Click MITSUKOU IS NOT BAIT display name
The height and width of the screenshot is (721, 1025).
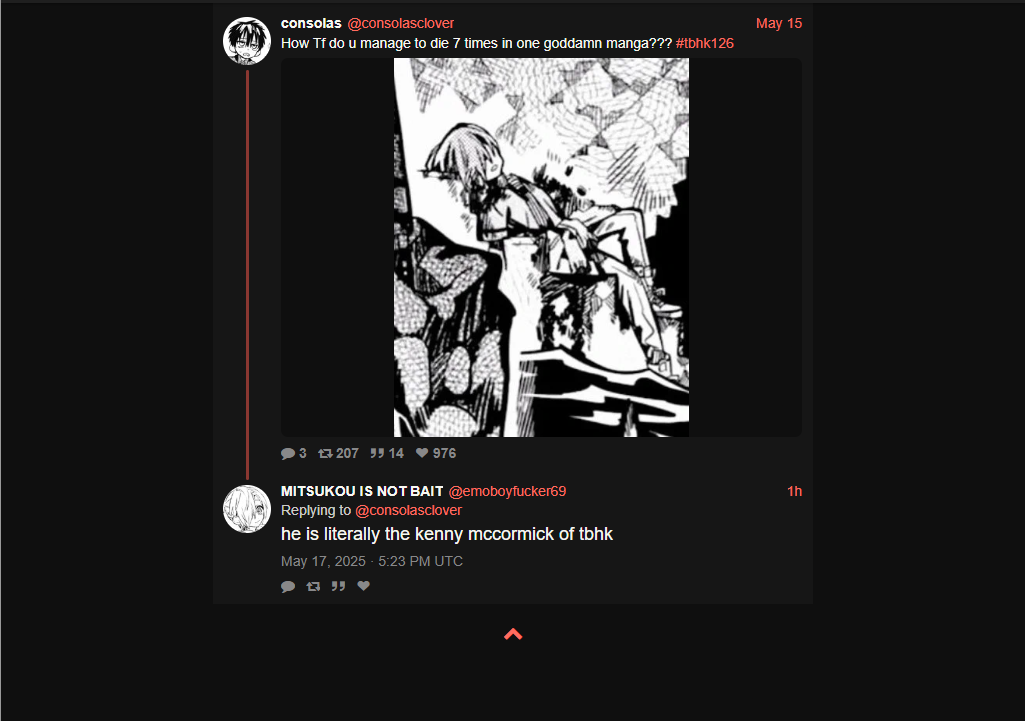362,492
